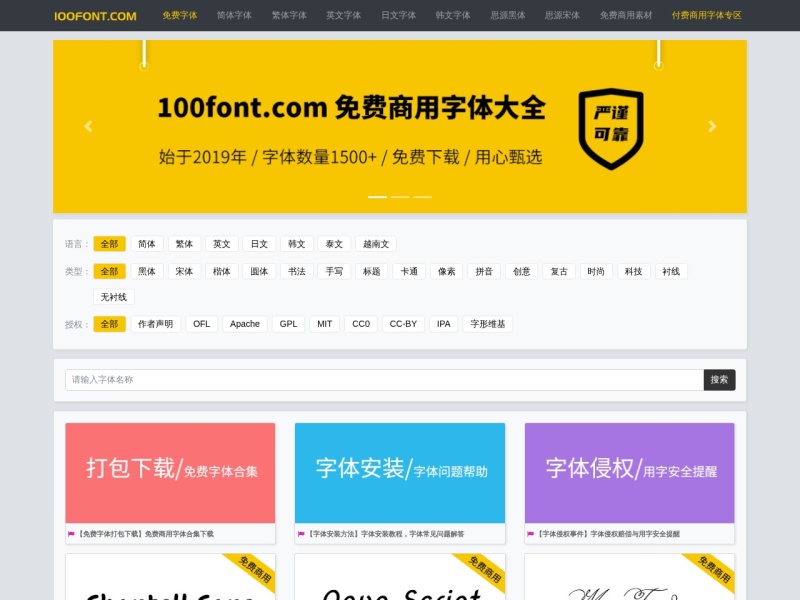Viewport: 800px width, 600px height.
Task: Filter license by 作者声明
Action: pyautogui.click(x=156, y=324)
